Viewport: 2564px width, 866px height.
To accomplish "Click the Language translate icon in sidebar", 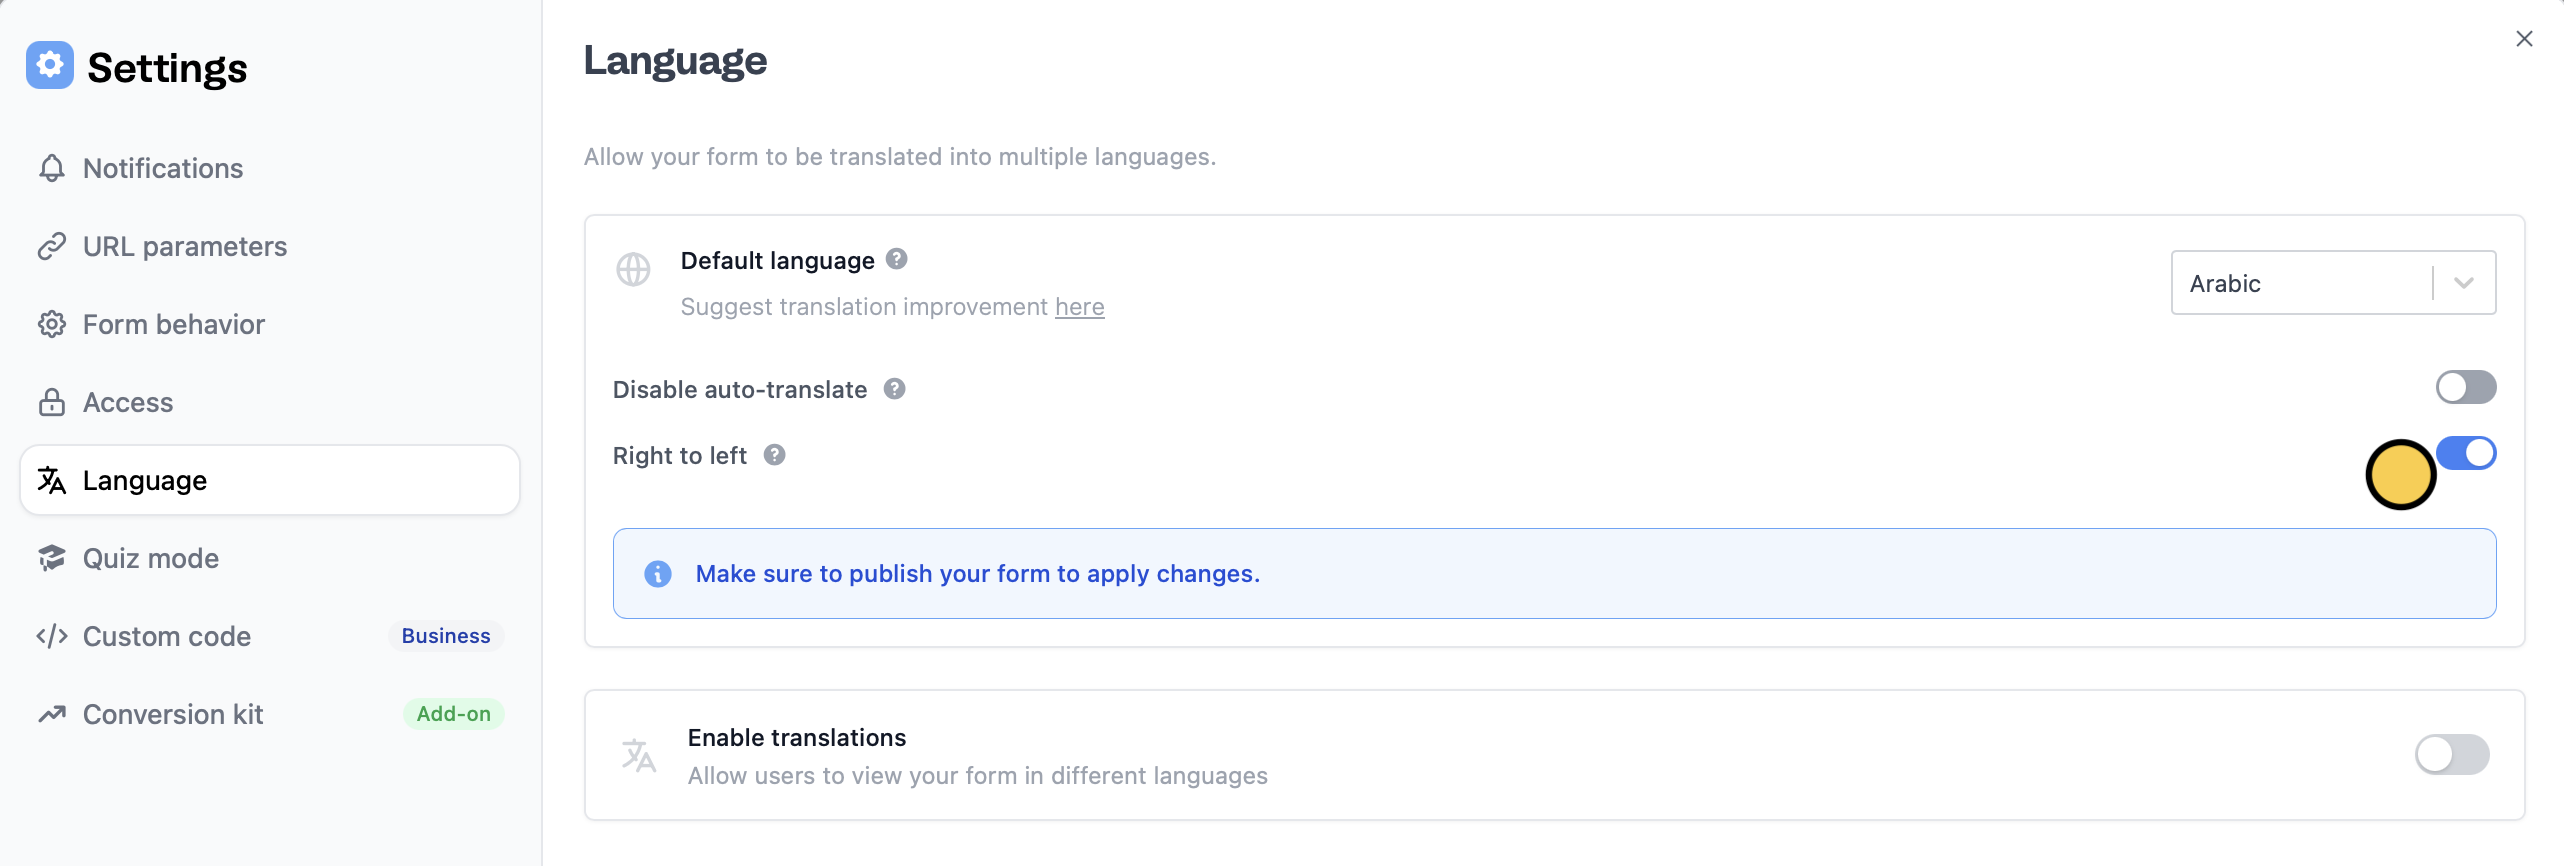I will (52, 480).
